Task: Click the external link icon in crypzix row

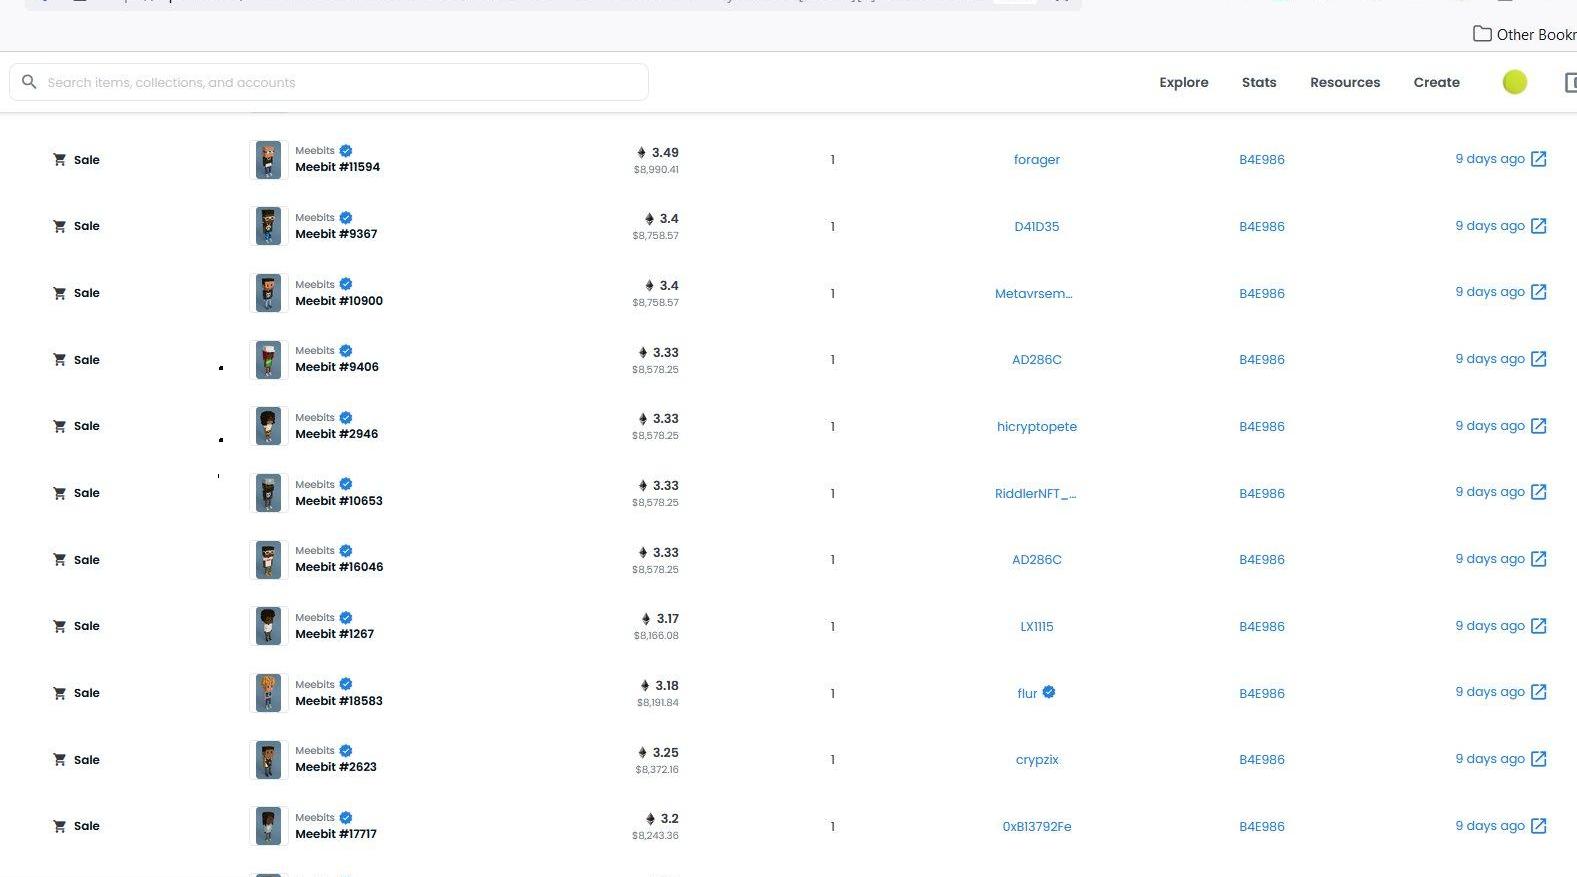Action: tap(1538, 759)
